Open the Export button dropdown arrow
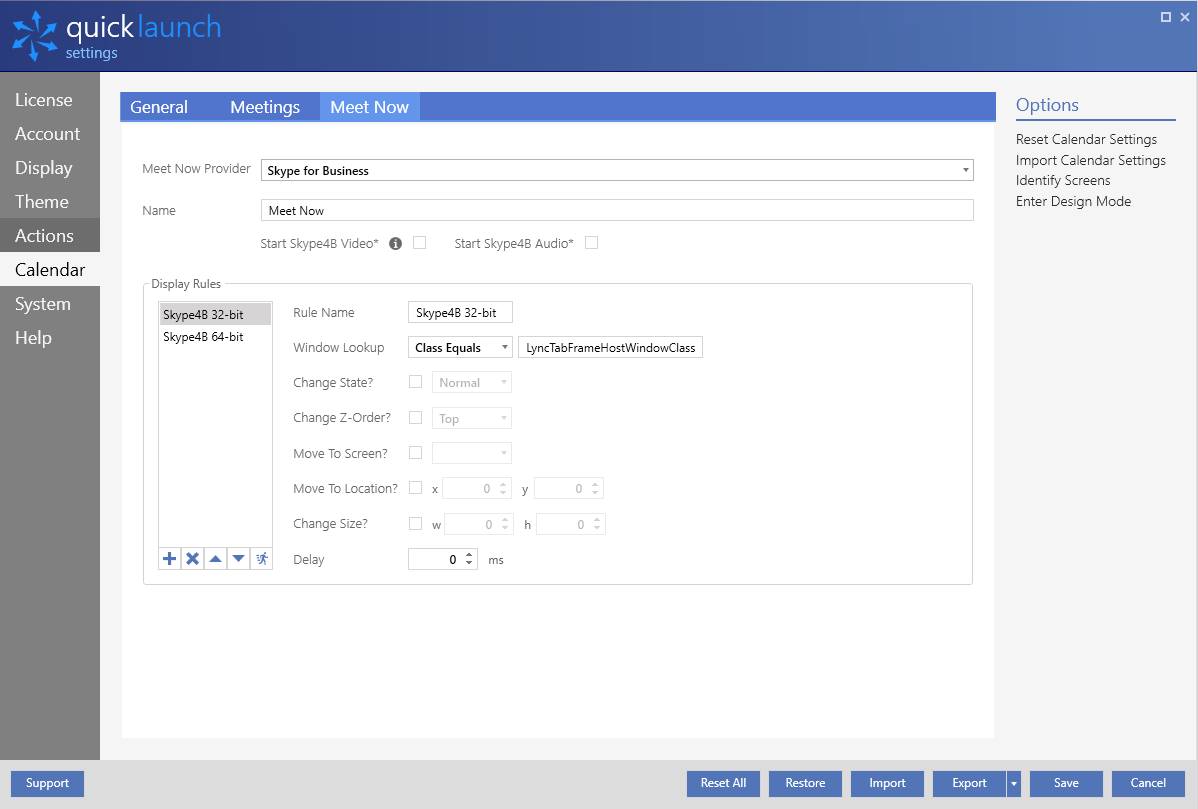This screenshot has height=809, width=1198. (x=1014, y=784)
